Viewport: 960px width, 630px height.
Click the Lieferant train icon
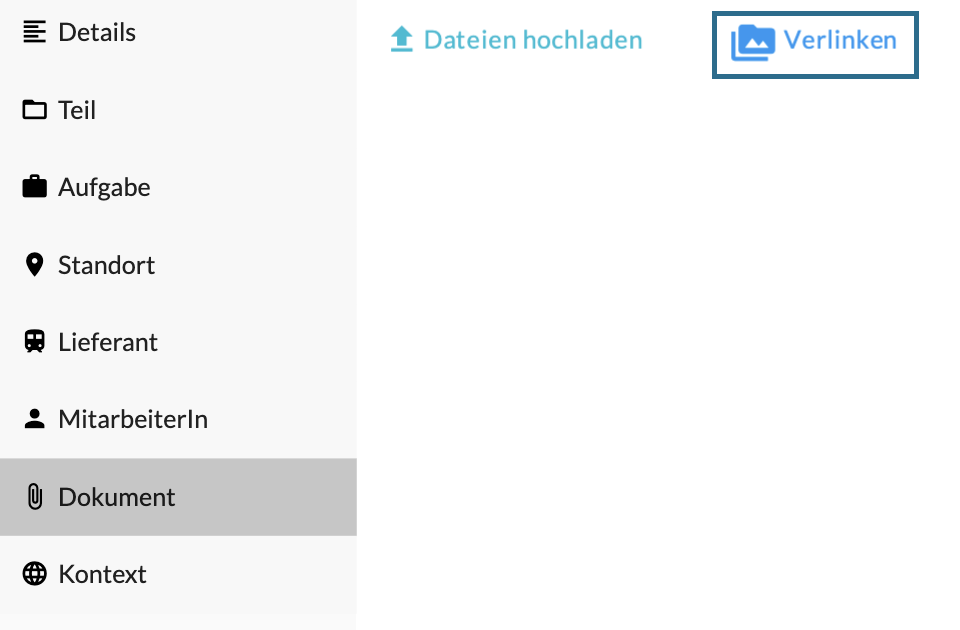pos(35,342)
